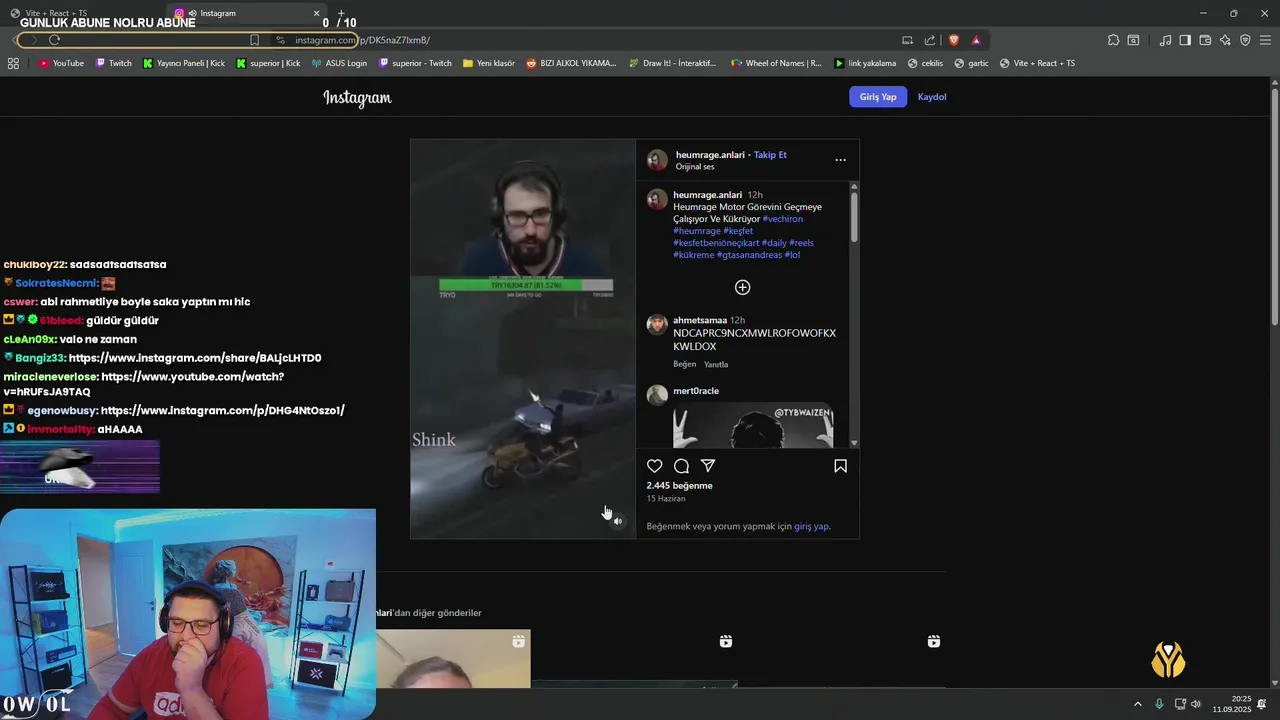Click the #kükreme hashtag
This screenshot has width=1280, height=720.
coord(693,255)
